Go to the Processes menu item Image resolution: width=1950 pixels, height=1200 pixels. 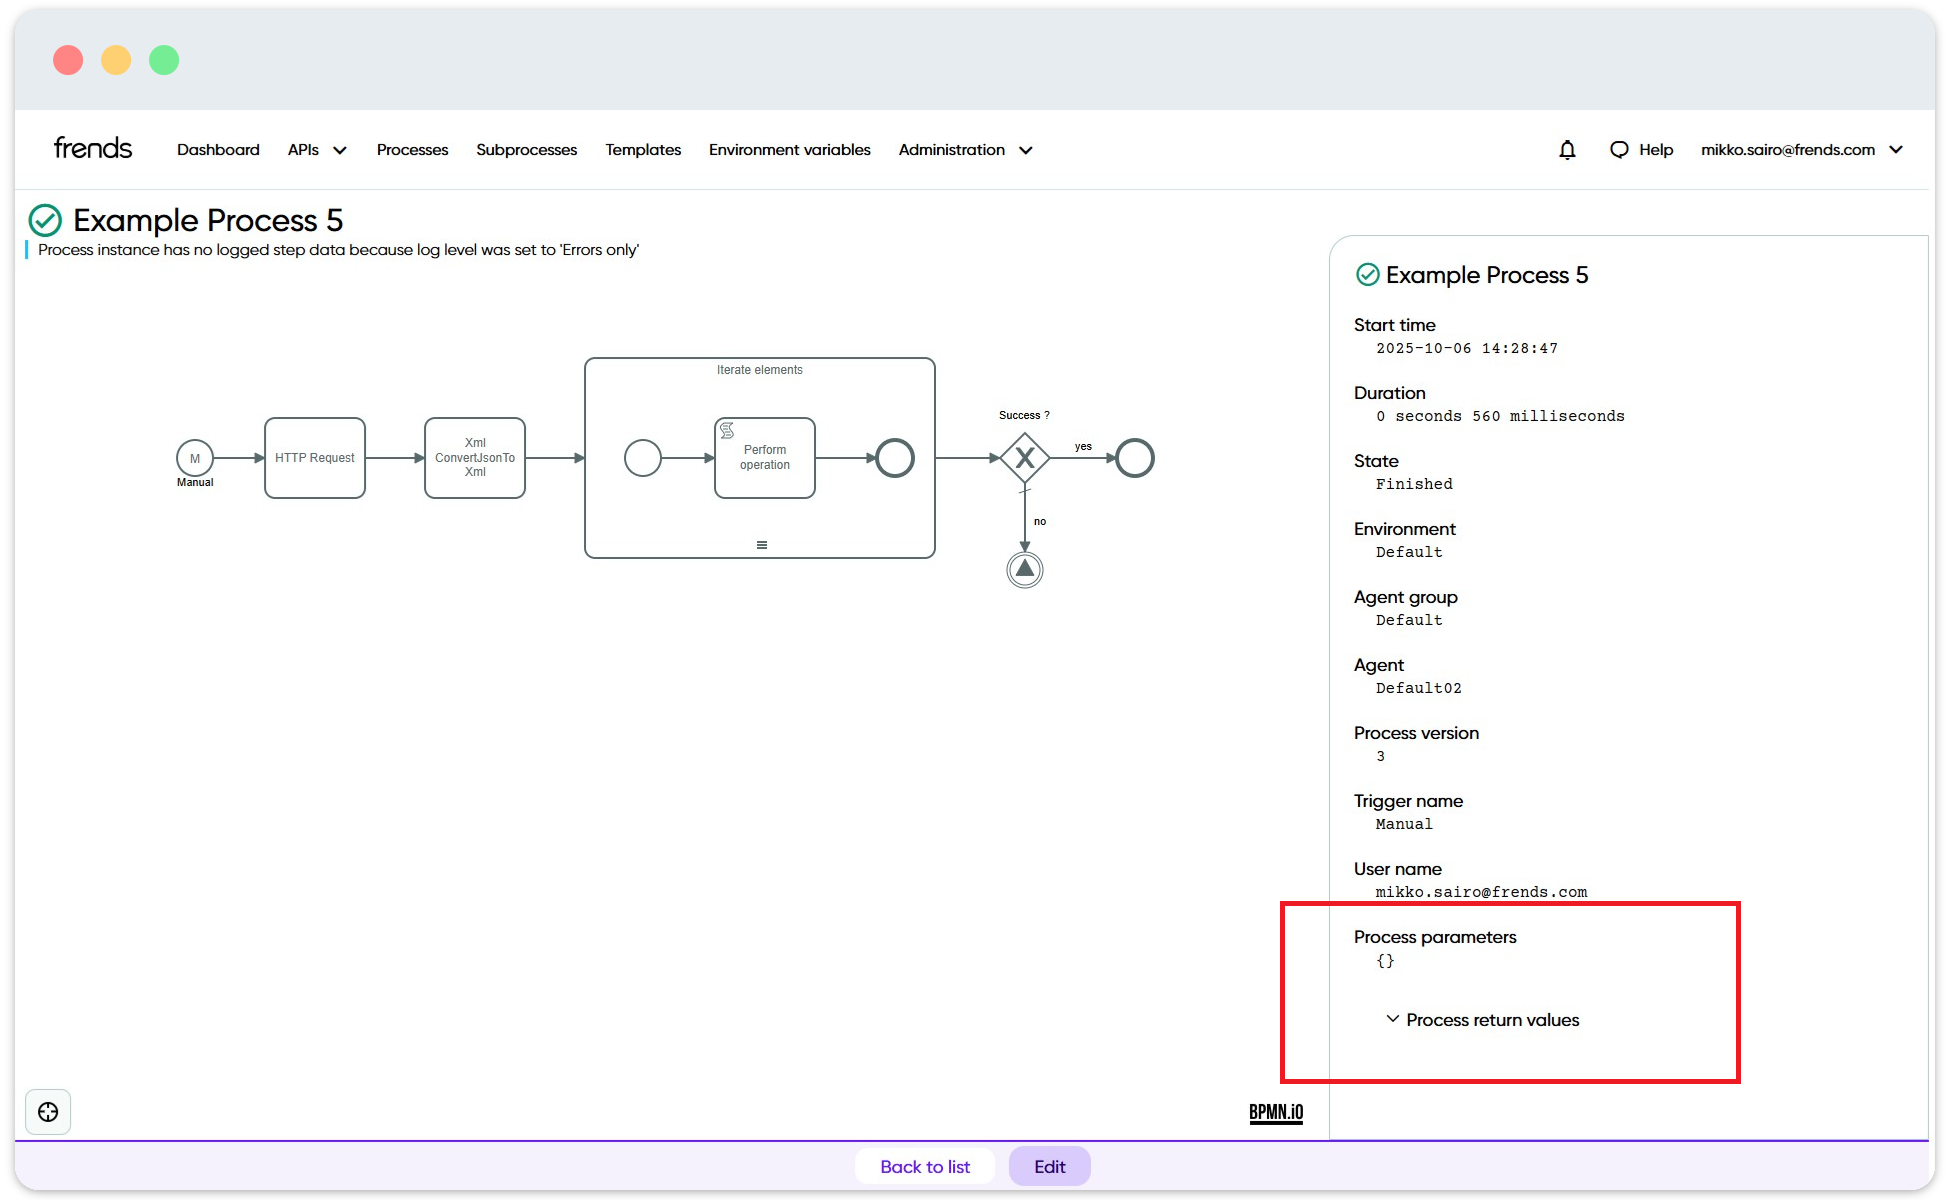point(412,150)
